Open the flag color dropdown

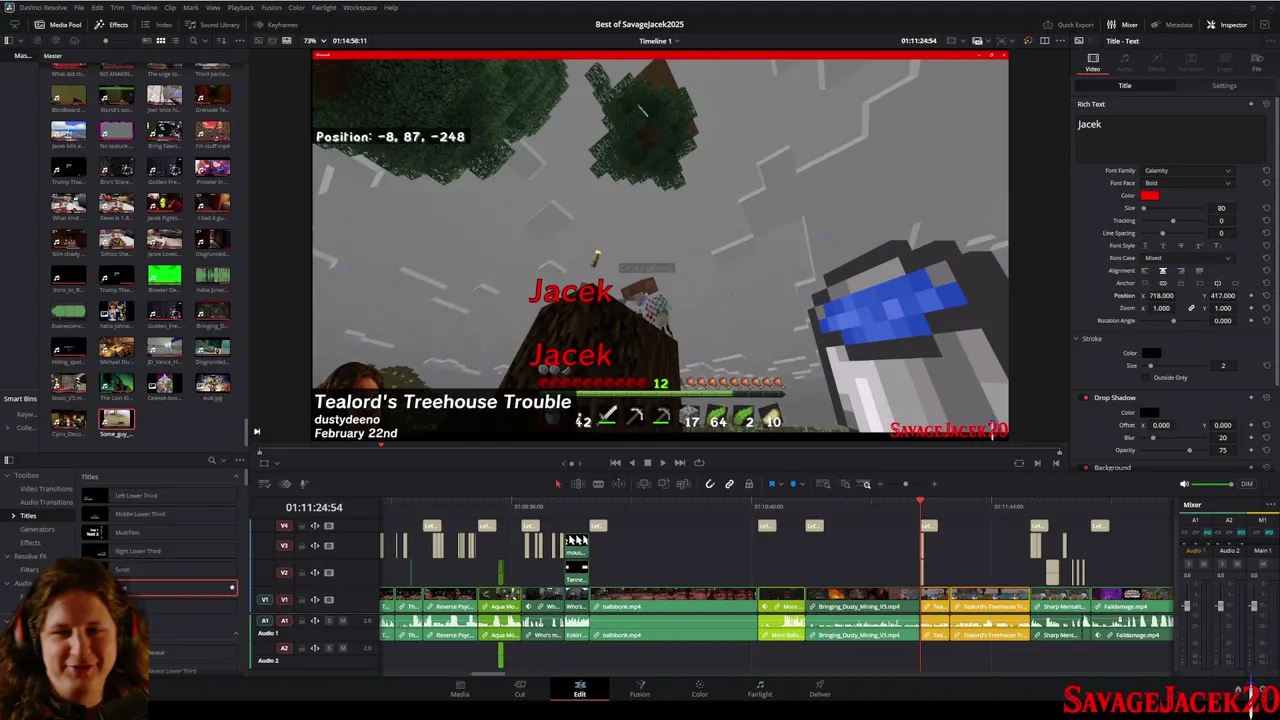click(781, 484)
